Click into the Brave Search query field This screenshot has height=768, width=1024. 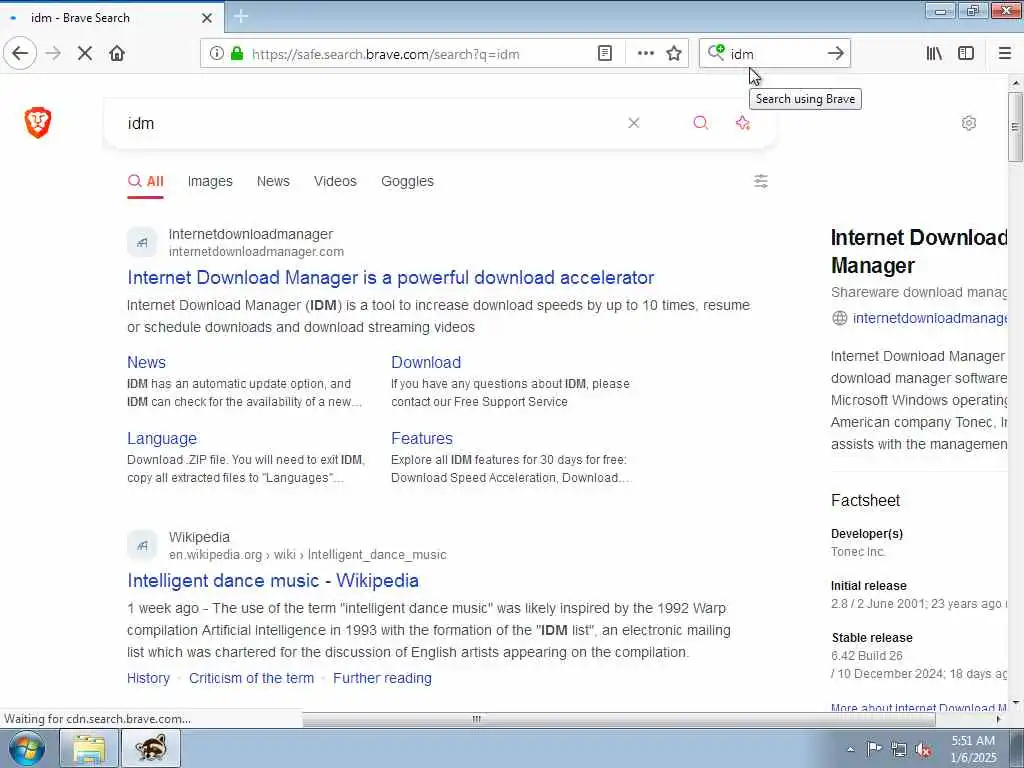click(372, 123)
